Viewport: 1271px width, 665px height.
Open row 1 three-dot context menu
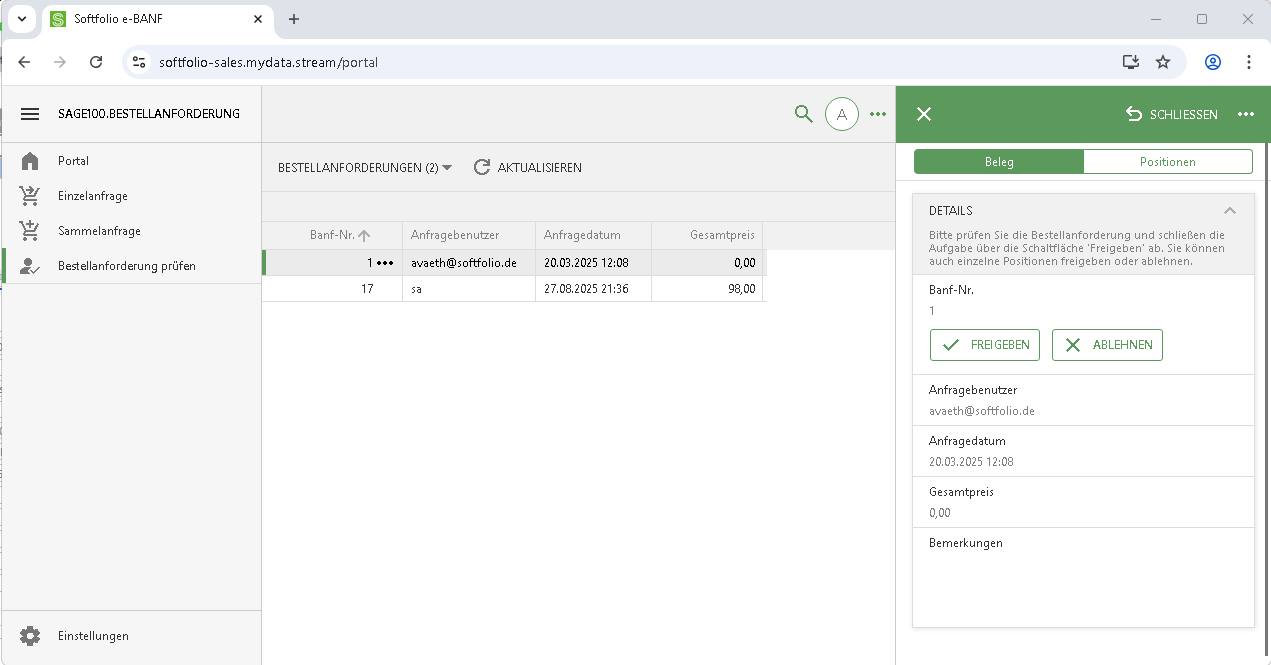coord(385,263)
